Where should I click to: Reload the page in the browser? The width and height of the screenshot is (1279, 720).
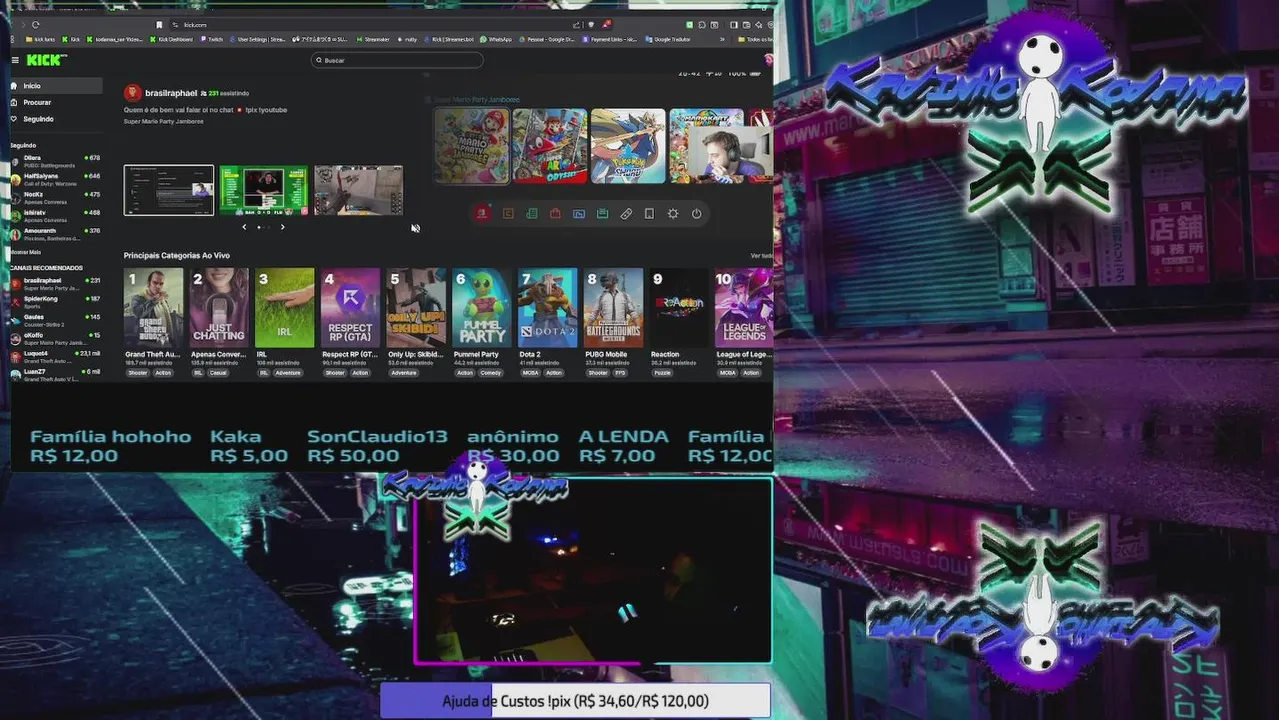[36, 24]
